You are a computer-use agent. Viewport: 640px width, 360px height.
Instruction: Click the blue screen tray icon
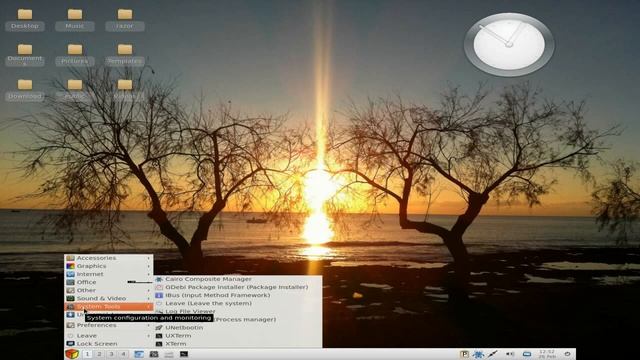pos(527,354)
